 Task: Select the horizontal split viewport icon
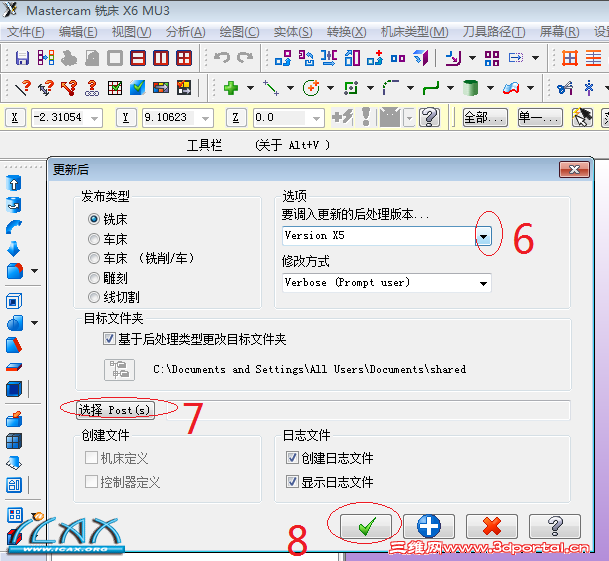[138, 58]
